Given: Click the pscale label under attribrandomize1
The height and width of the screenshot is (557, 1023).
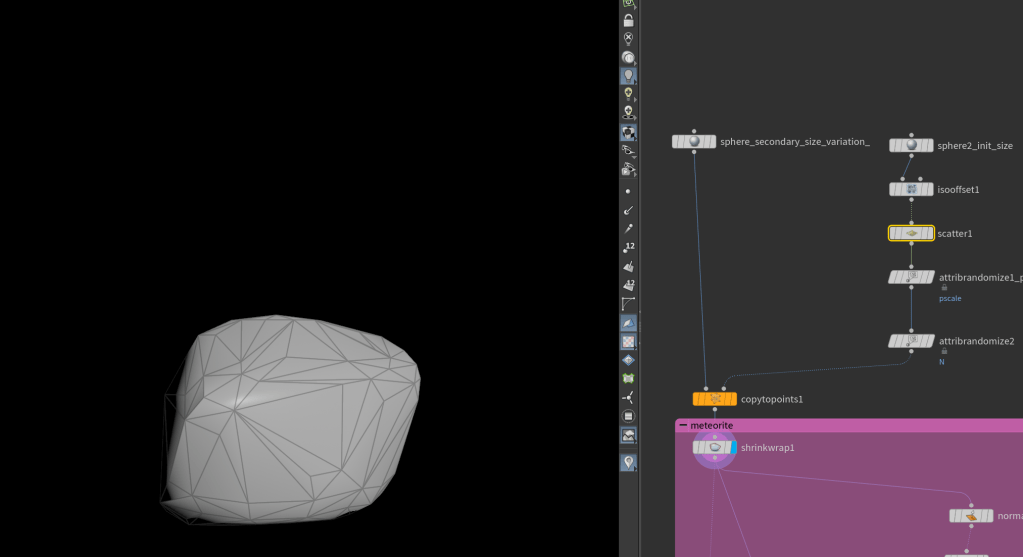Looking at the screenshot, I should pos(949,298).
